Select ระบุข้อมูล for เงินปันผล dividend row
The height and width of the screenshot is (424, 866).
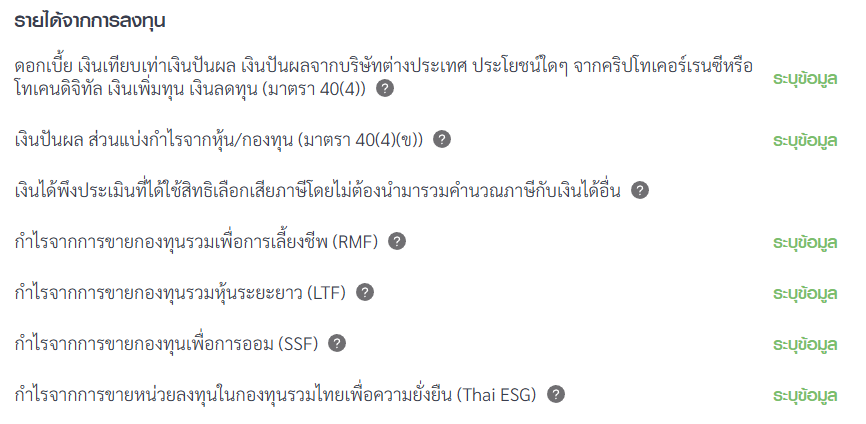point(805,141)
